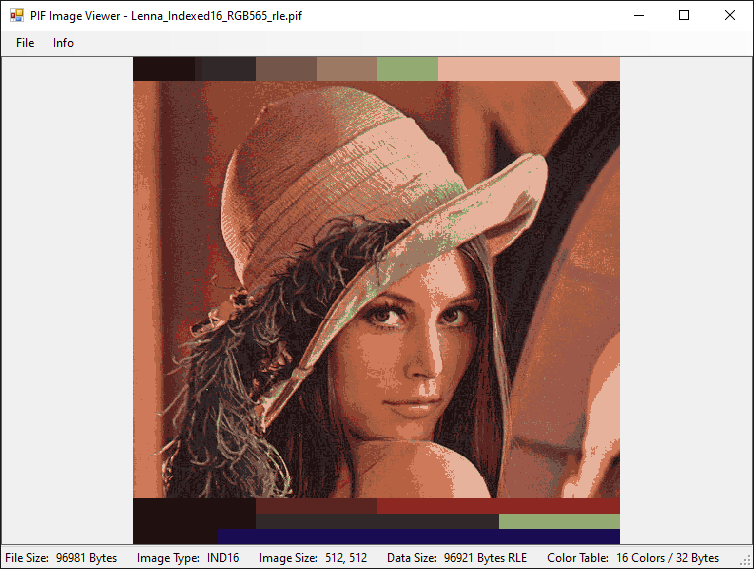Image resolution: width=754 pixels, height=569 pixels.
Task: Click 'Data Size: 96921 Bytes RLE' status entry
Action: point(457,558)
